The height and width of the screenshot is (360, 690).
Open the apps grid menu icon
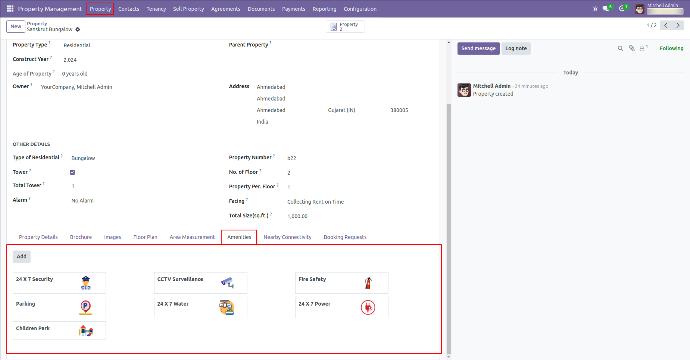(x=10, y=8)
